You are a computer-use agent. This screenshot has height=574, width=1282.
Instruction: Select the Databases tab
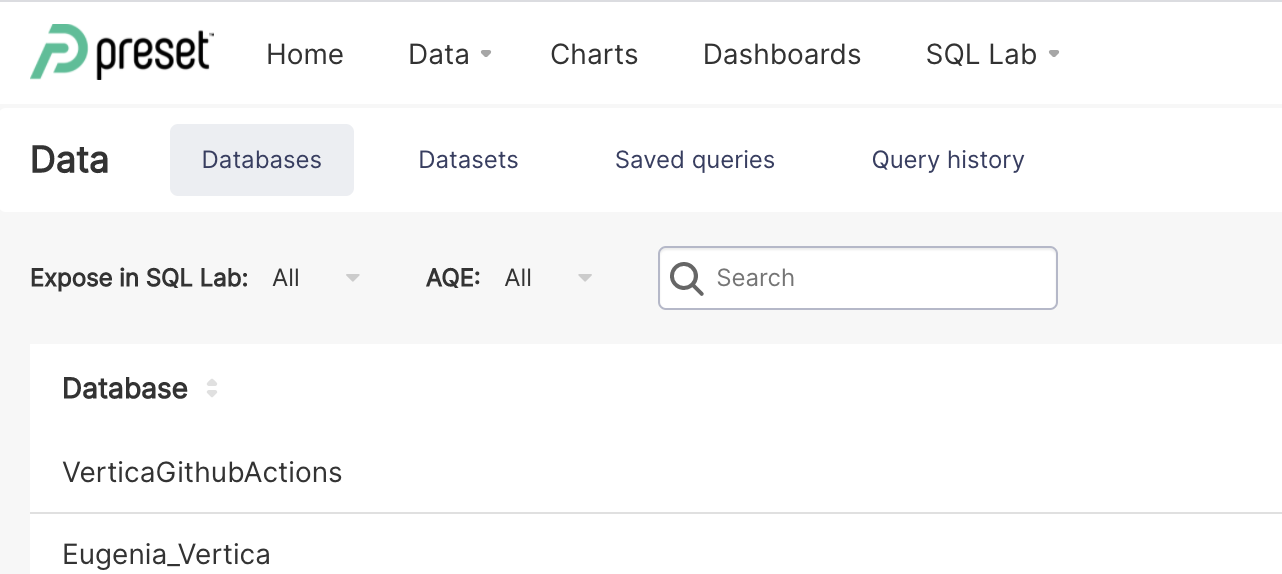coord(262,160)
